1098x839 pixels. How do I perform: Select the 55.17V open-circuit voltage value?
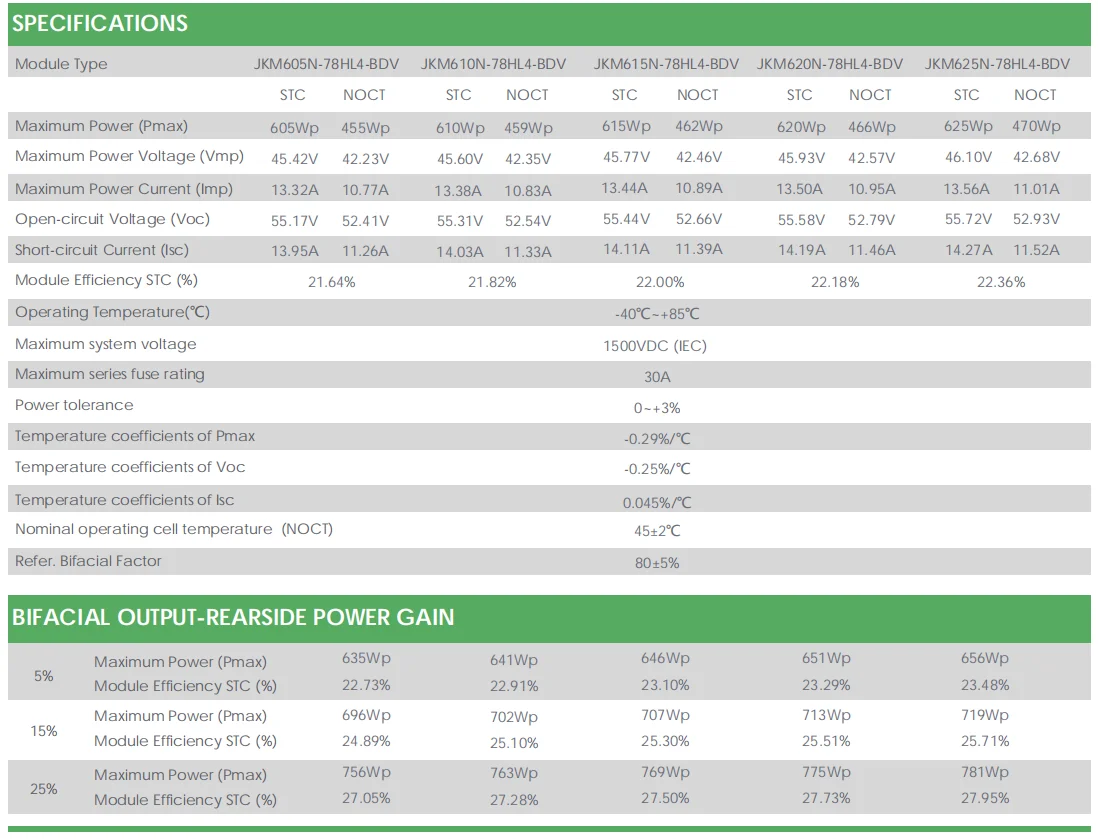(295, 220)
